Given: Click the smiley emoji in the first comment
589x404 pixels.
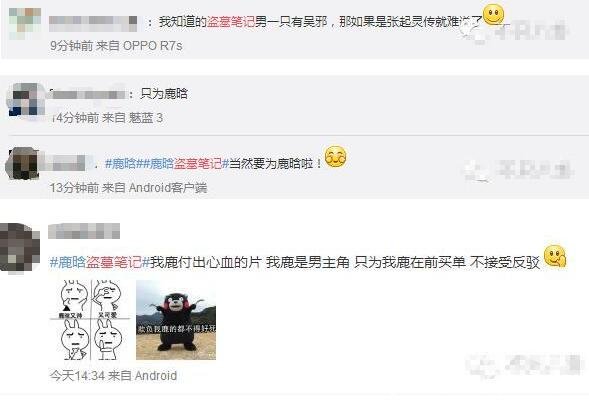Looking at the screenshot, I should (494, 15).
